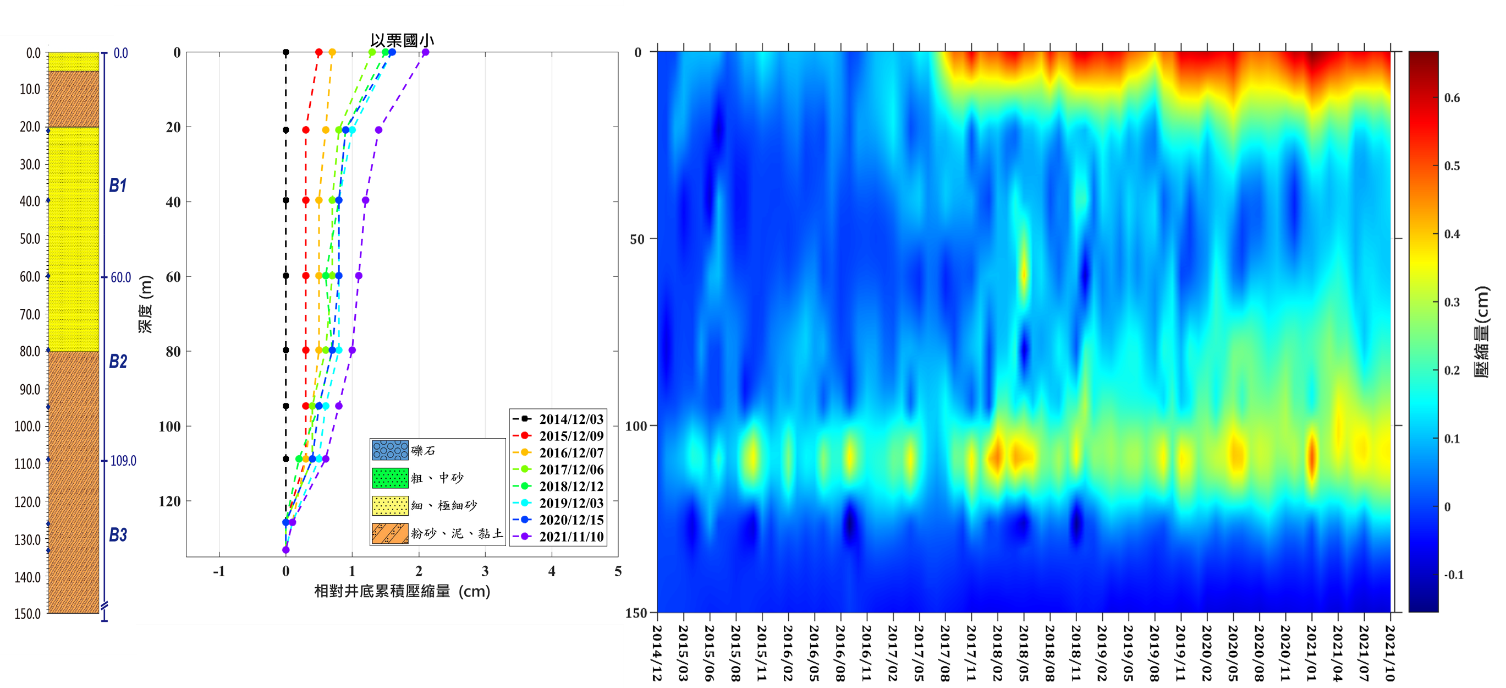Click the 相對井底累積壓縮量 x-axis label
The height and width of the screenshot is (688, 1506).
point(402,592)
